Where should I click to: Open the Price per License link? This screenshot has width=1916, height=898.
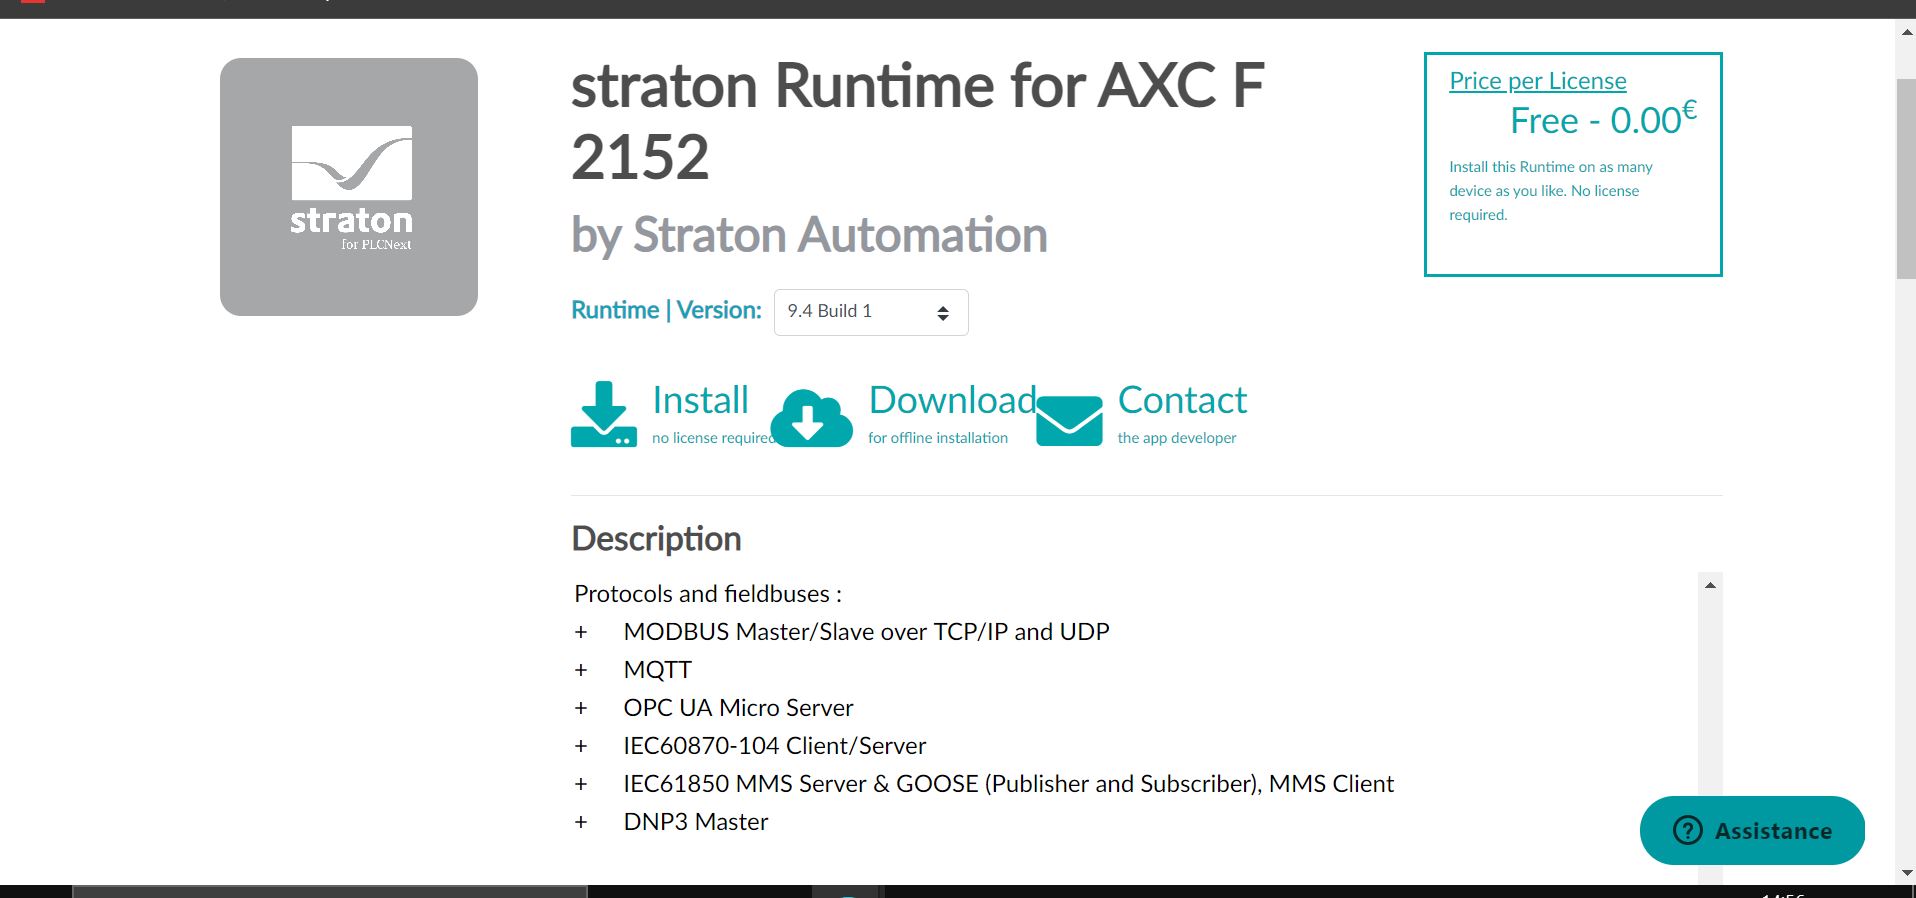coord(1537,81)
